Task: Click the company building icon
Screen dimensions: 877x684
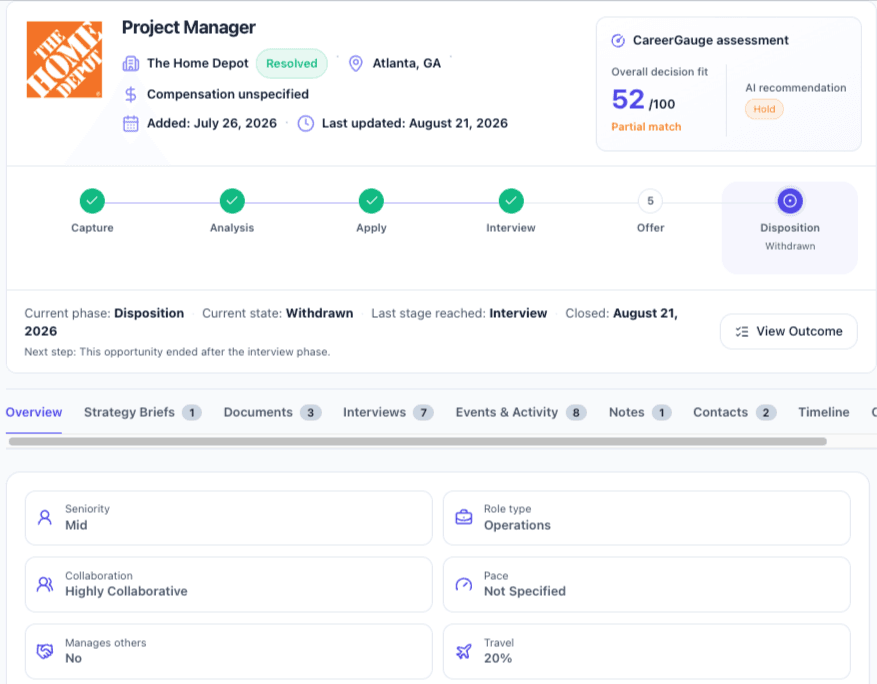Action: tap(130, 64)
